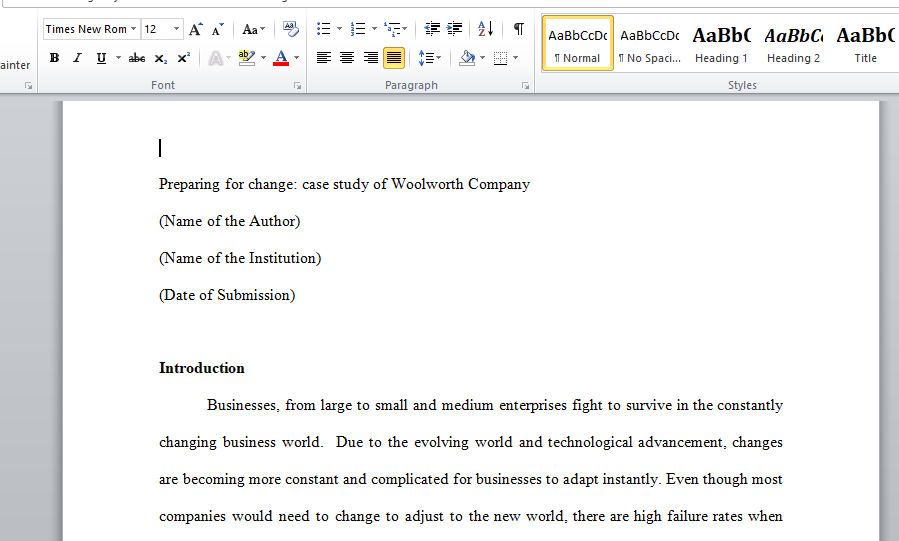899x541 pixels.
Task: Expand underline style options
Action: (x=118, y=58)
